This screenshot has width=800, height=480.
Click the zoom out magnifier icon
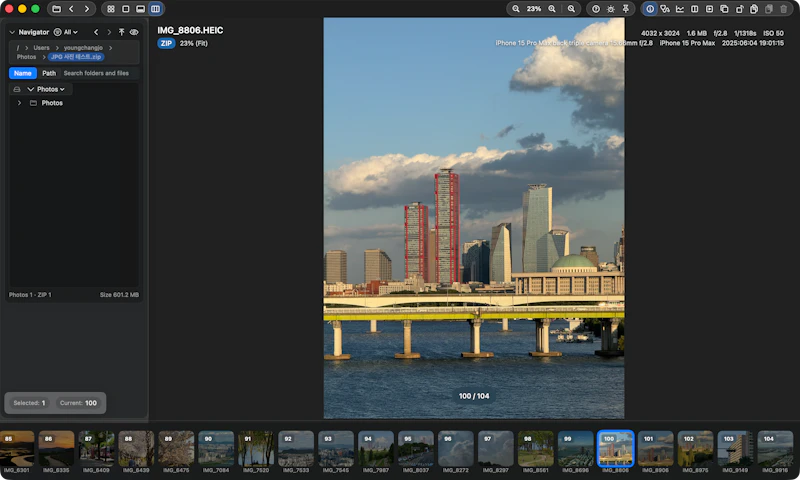[516, 9]
